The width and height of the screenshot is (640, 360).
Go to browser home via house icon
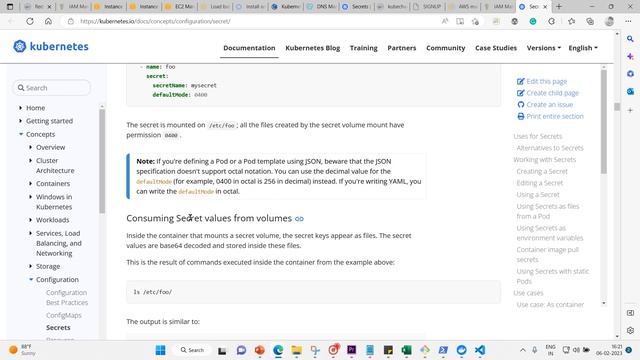(48, 21)
